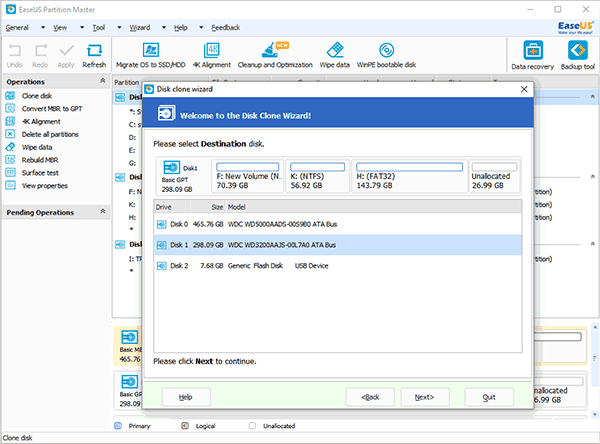Expand the Help menu dropdown arrow
This screenshot has width=600, height=444.
[201, 28]
